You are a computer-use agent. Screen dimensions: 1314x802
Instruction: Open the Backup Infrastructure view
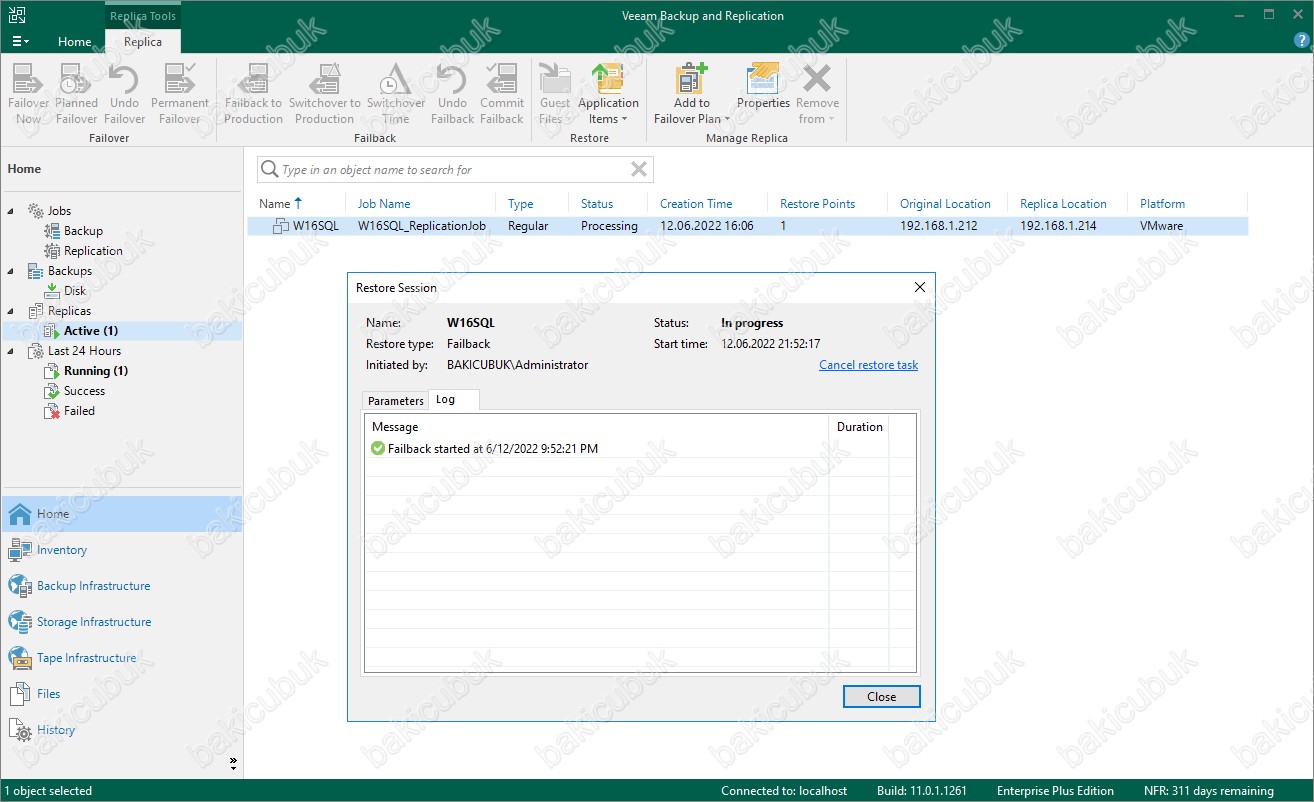click(x=121, y=586)
